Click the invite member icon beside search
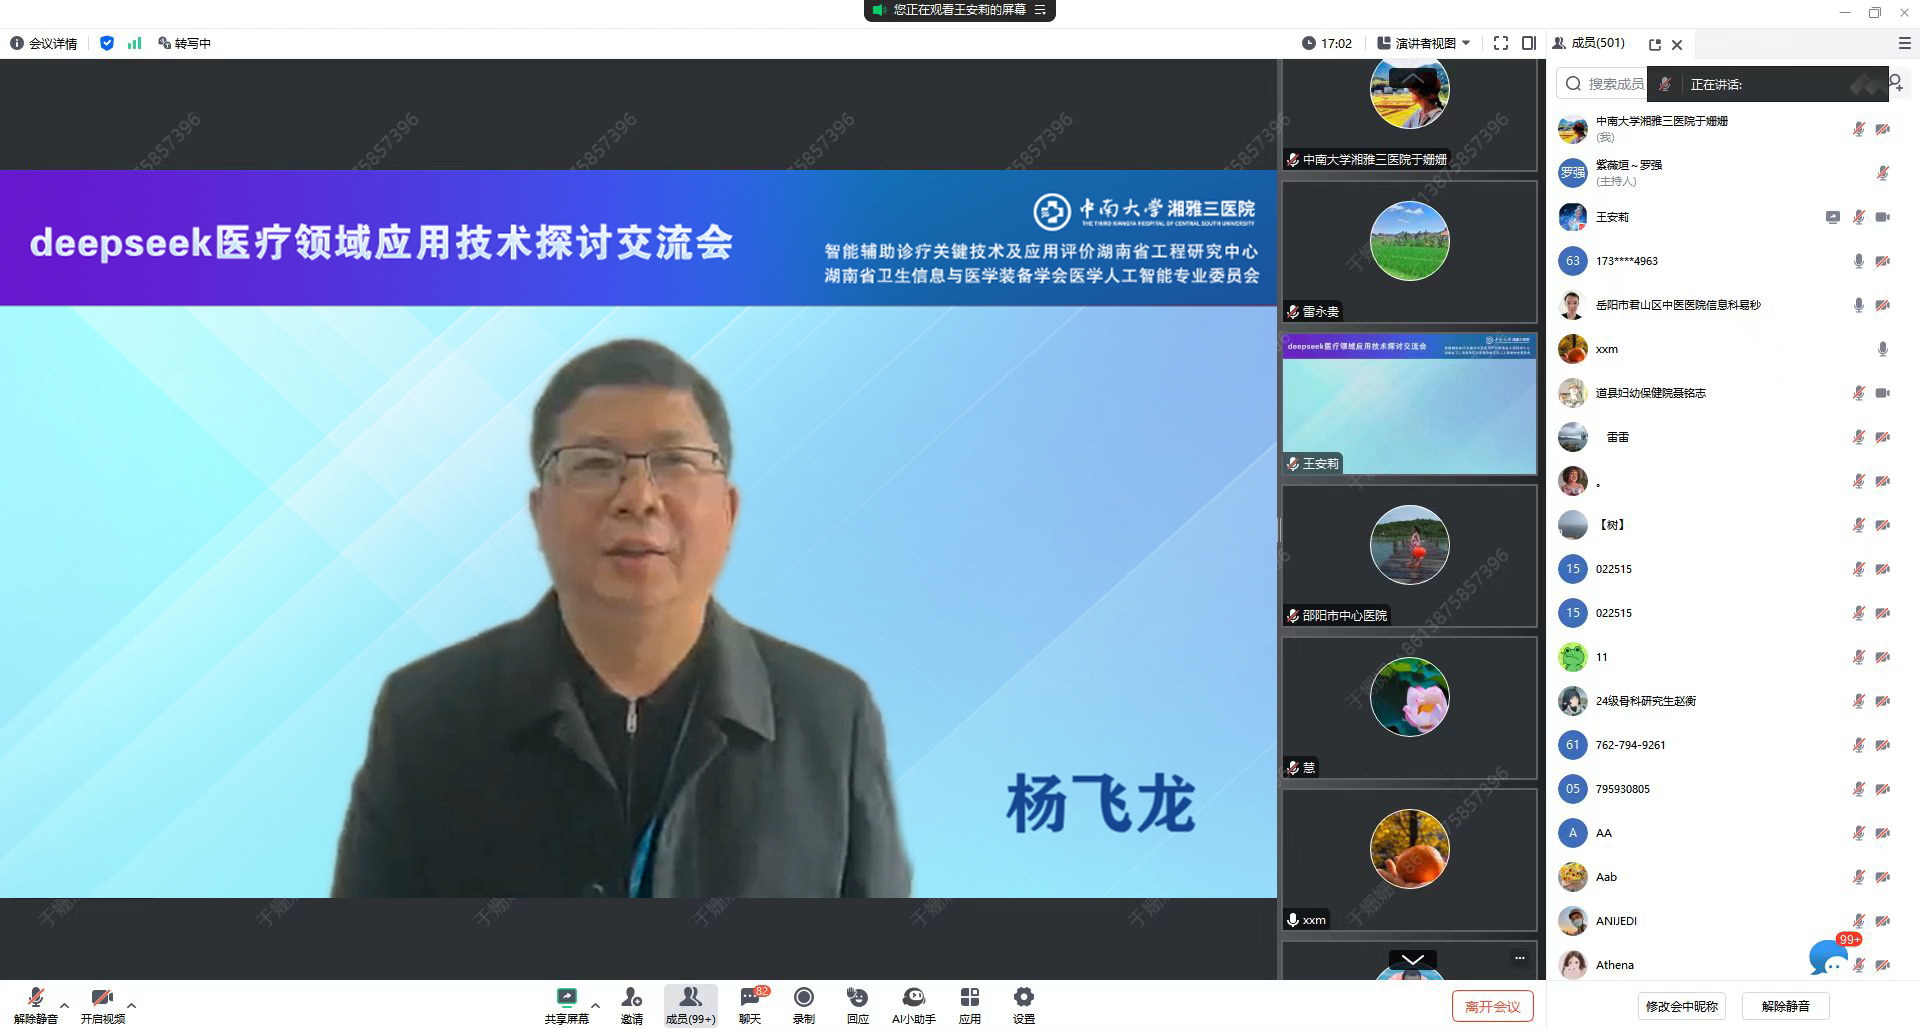This screenshot has width=1920, height=1029. point(1897,84)
